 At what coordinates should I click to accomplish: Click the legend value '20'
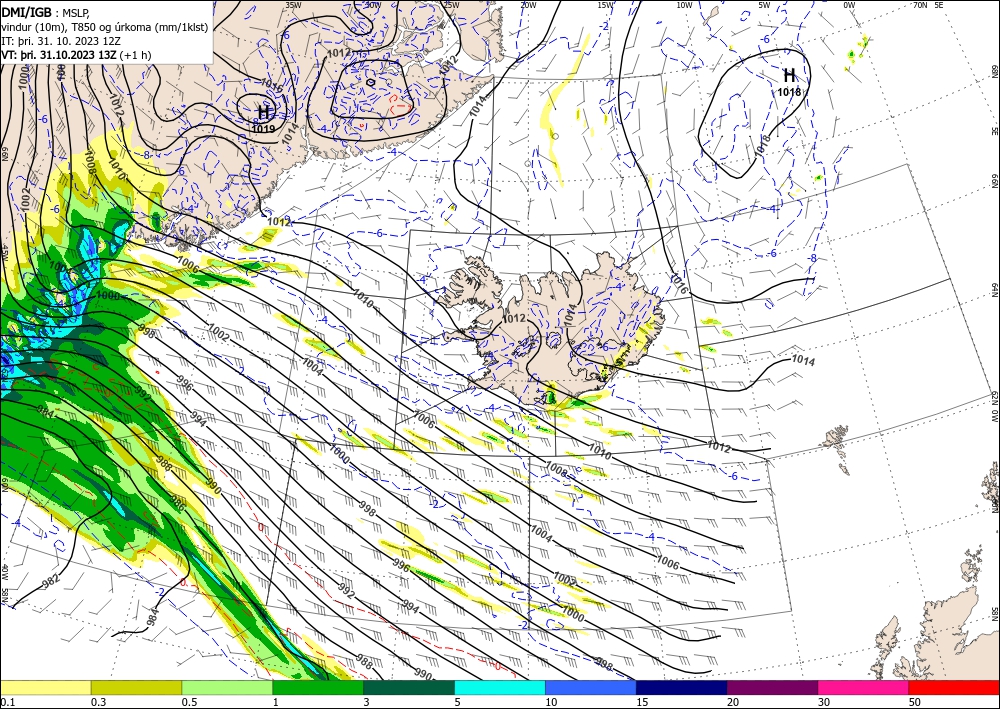point(733,702)
